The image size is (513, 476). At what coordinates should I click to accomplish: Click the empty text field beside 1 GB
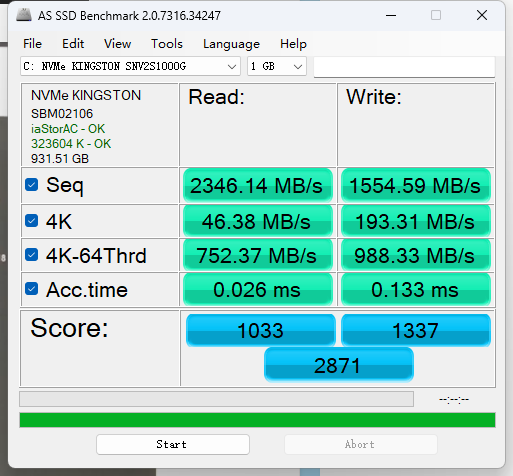tap(404, 67)
